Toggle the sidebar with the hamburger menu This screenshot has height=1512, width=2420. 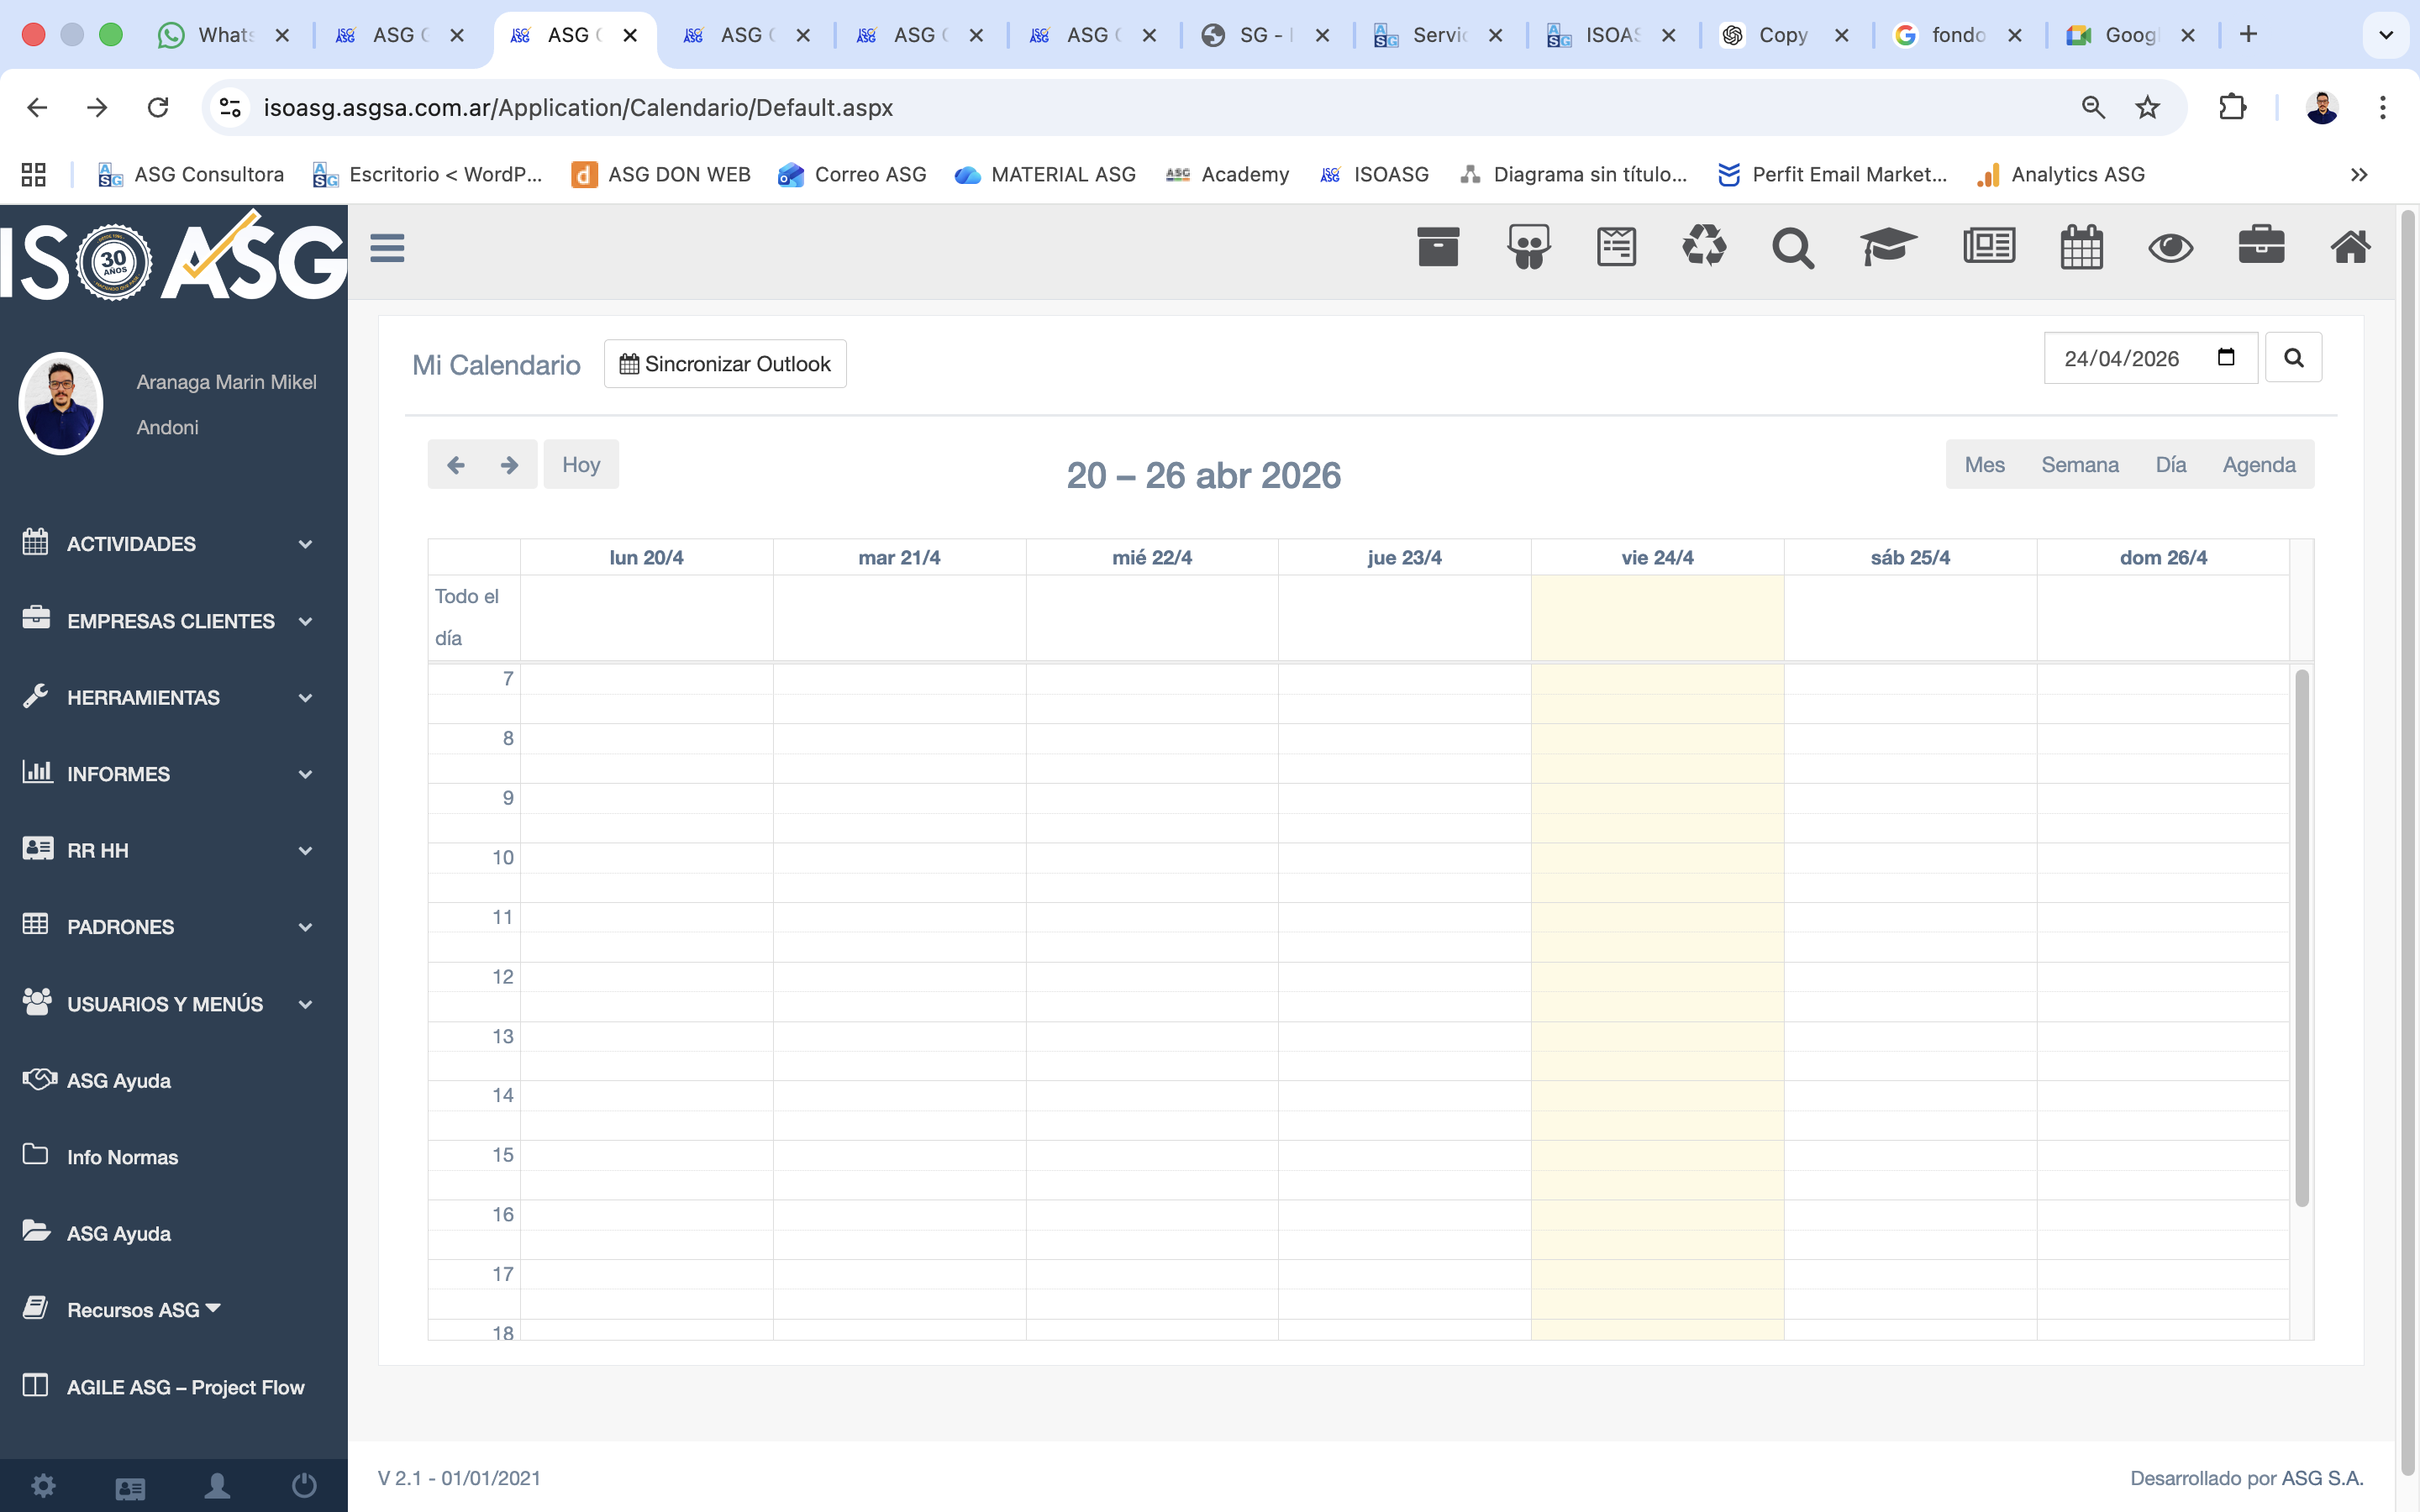[387, 247]
